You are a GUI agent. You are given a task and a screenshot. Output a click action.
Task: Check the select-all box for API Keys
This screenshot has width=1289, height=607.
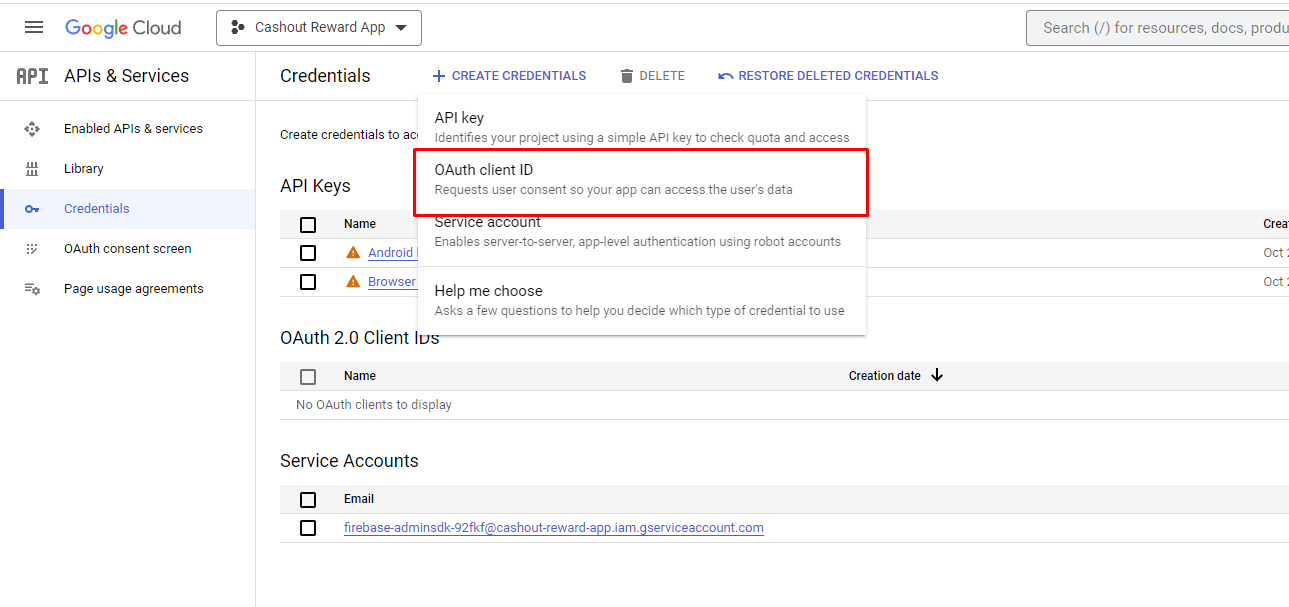point(308,225)
